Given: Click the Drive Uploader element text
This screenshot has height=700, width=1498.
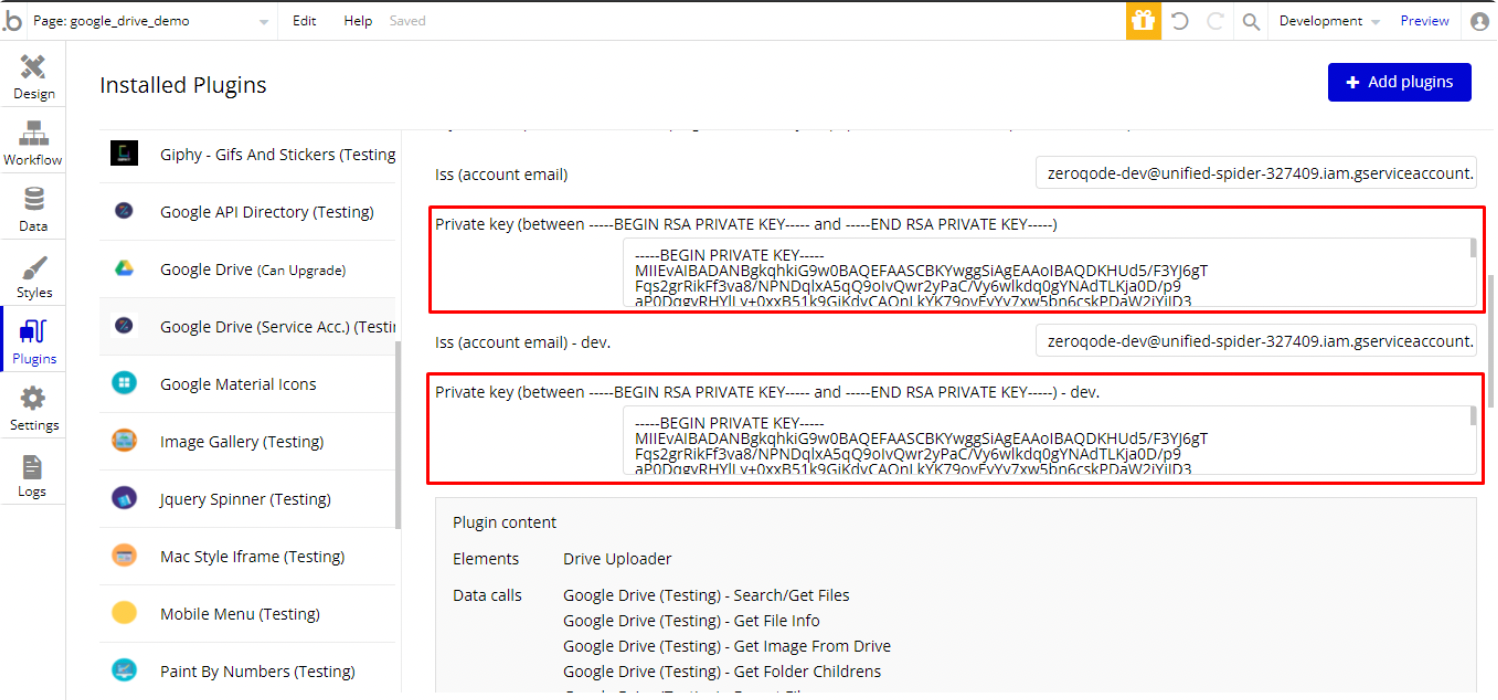Looking at the screenshot, I should pyautogui.click(x=617, y=559).
